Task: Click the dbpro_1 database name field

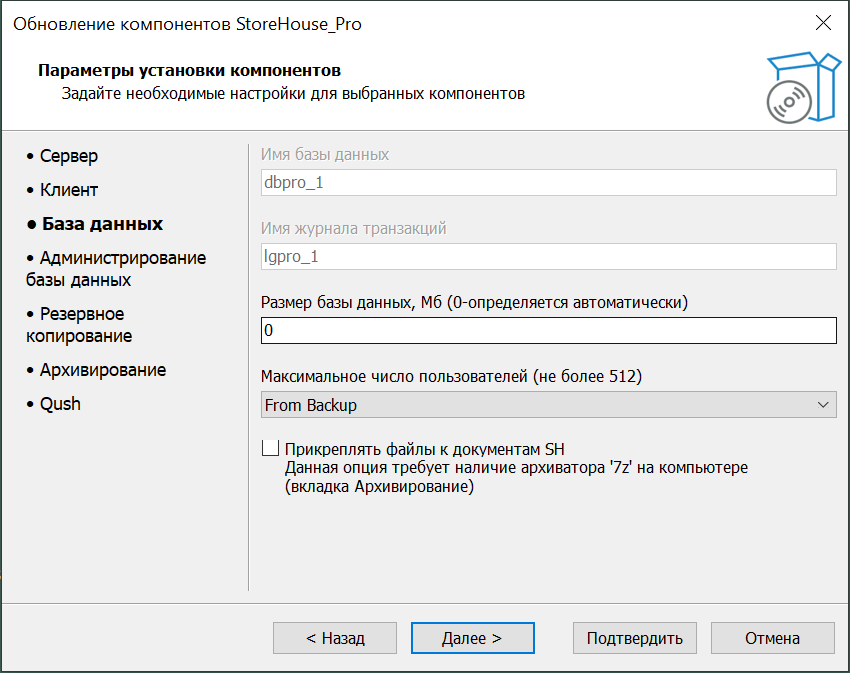Action: 547,183
